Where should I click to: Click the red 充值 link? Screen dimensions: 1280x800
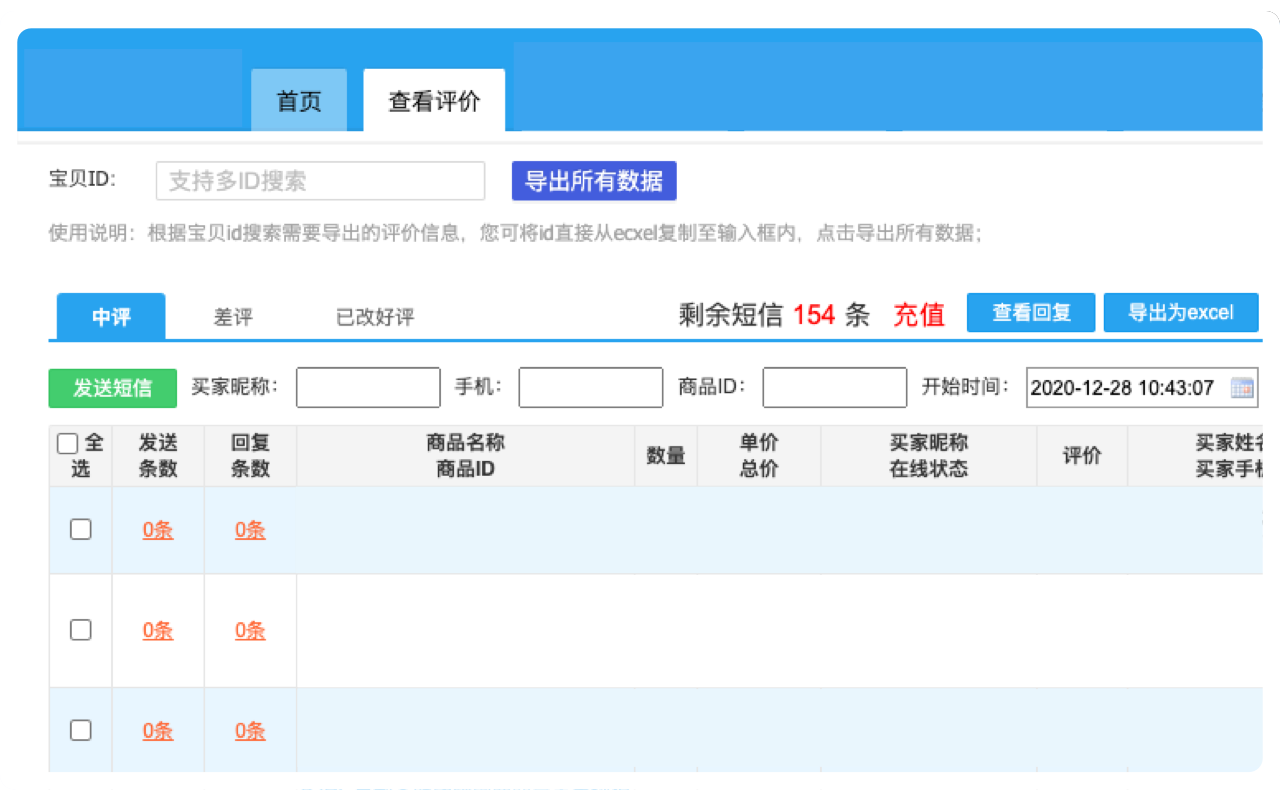tap(919, 315)
